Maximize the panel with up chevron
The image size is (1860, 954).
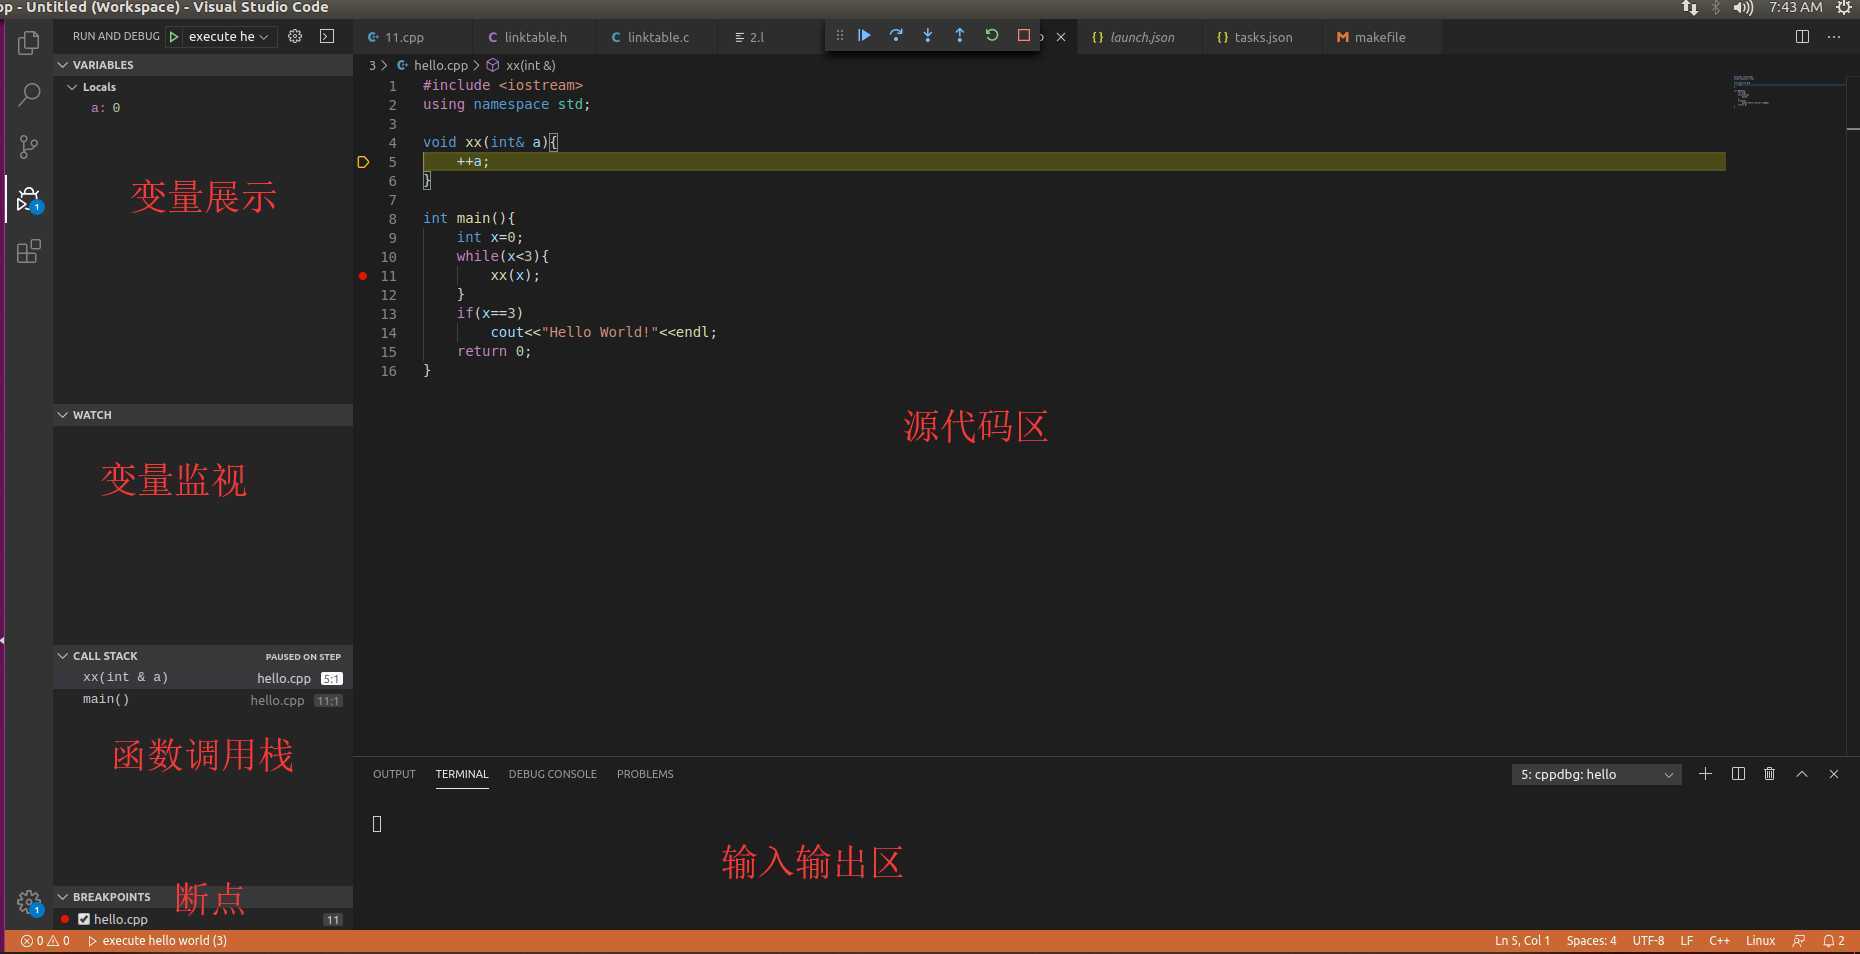coord(1802,774)
